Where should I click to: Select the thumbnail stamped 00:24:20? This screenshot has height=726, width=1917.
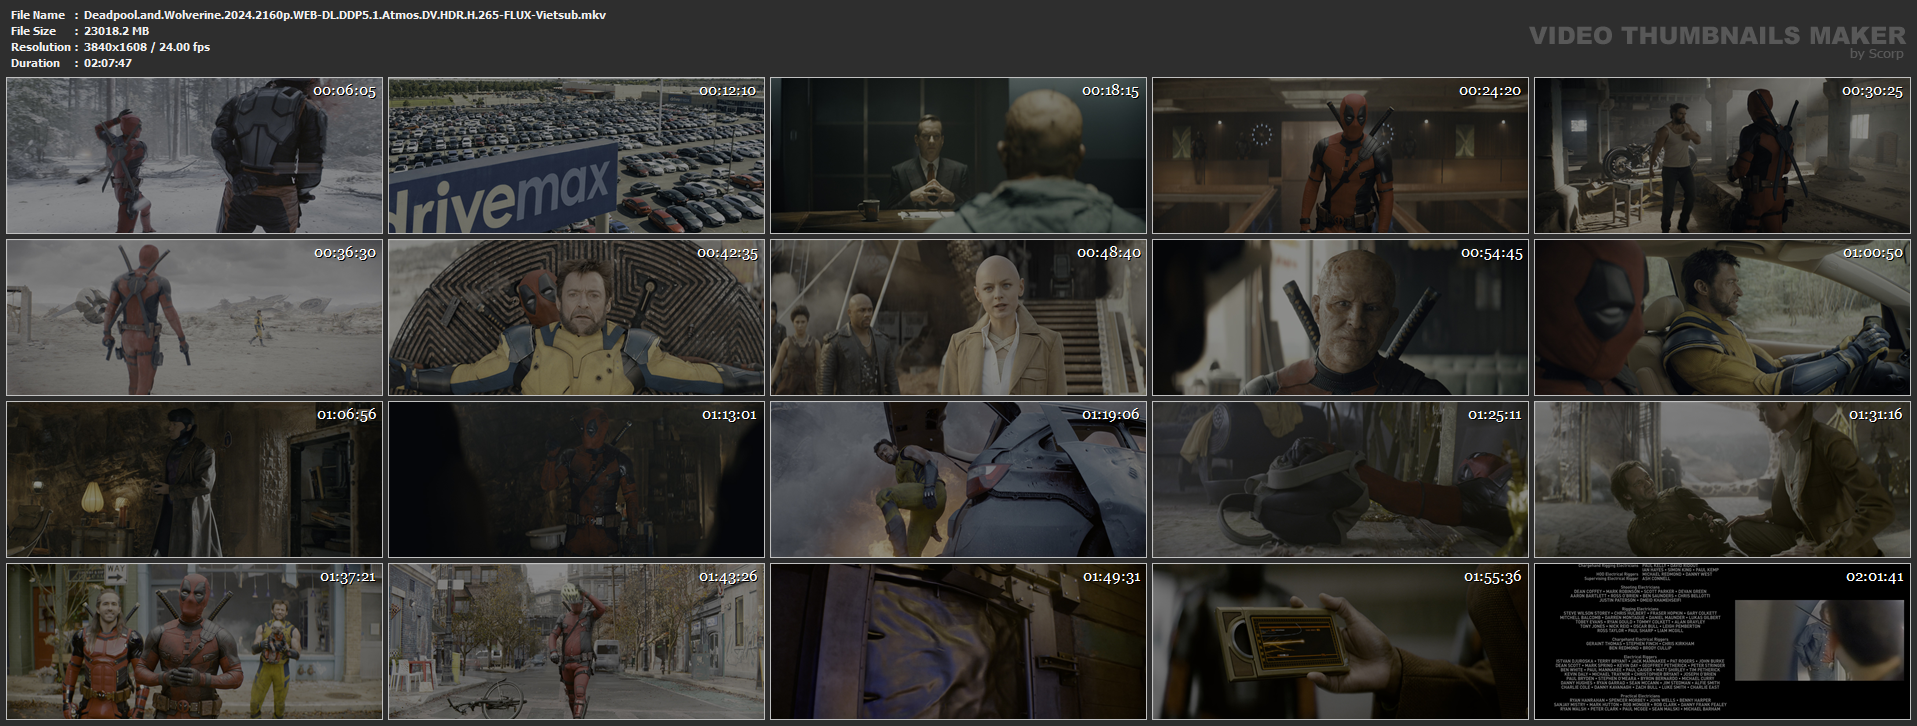point(1340,156)
